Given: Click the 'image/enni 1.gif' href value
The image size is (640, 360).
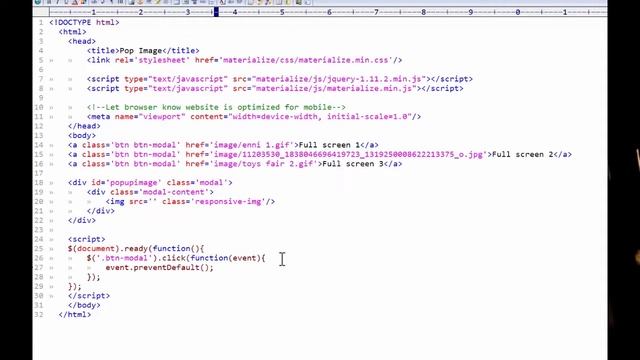Looking at the screenshot, I should (251, 145).
